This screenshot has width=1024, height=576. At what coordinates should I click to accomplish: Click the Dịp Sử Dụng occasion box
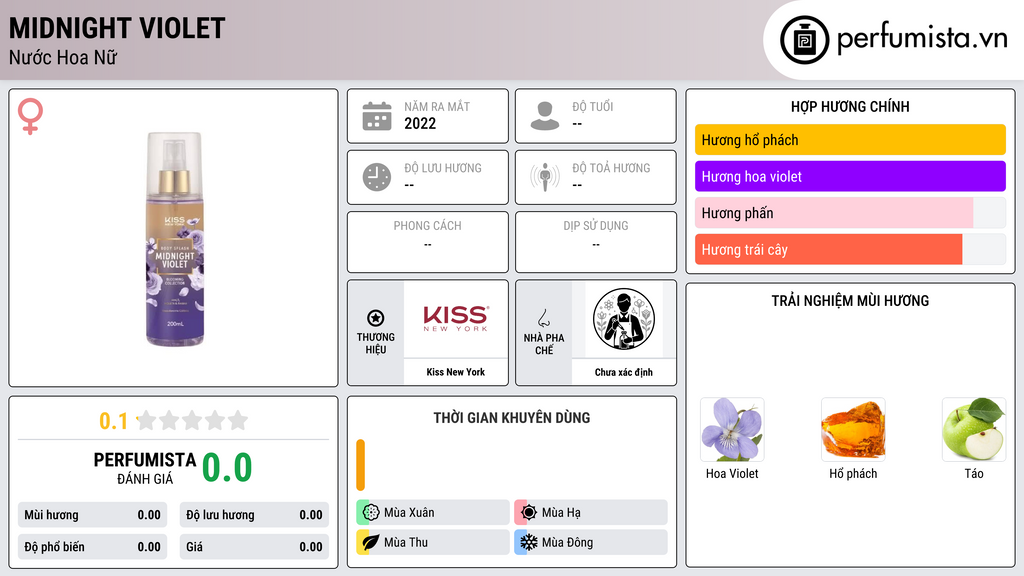[x=596, y=242]
